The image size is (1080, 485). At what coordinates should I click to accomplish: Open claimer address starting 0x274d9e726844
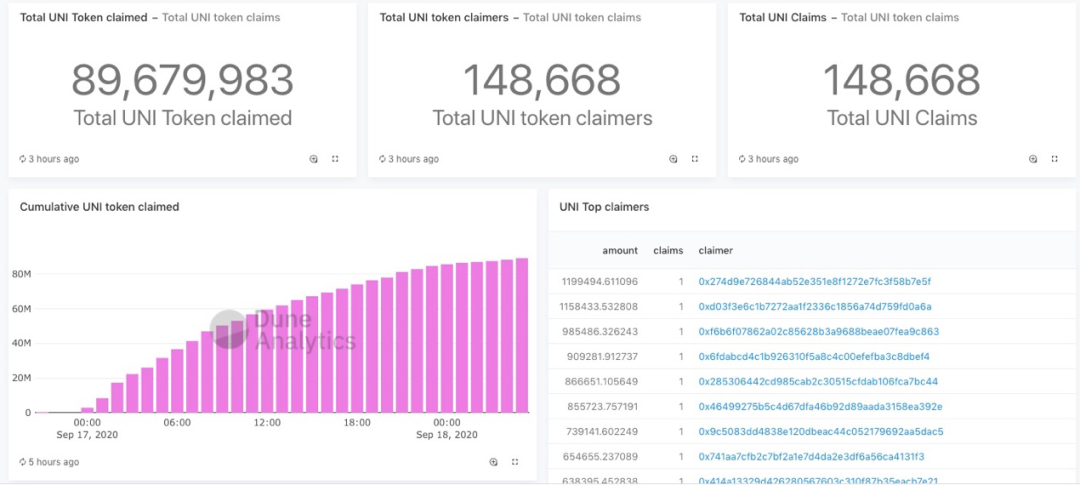tap(814, 281)
